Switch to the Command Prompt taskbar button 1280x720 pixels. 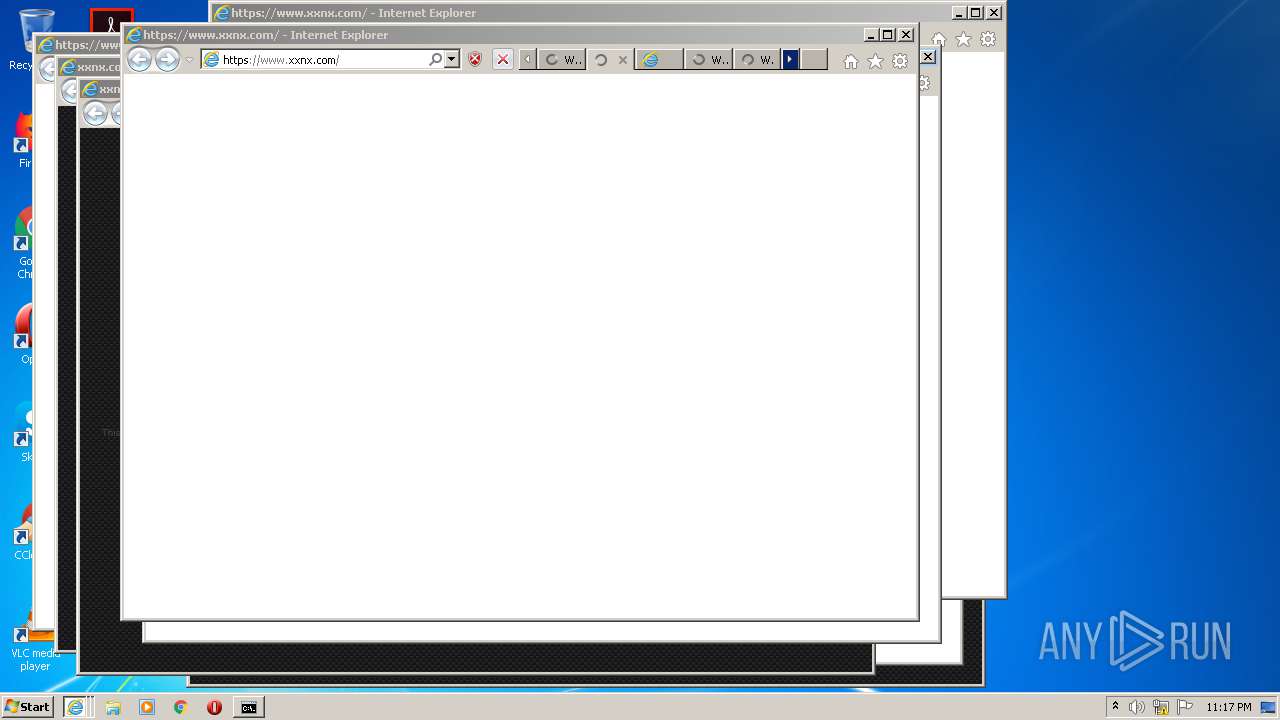coord(248,707)
